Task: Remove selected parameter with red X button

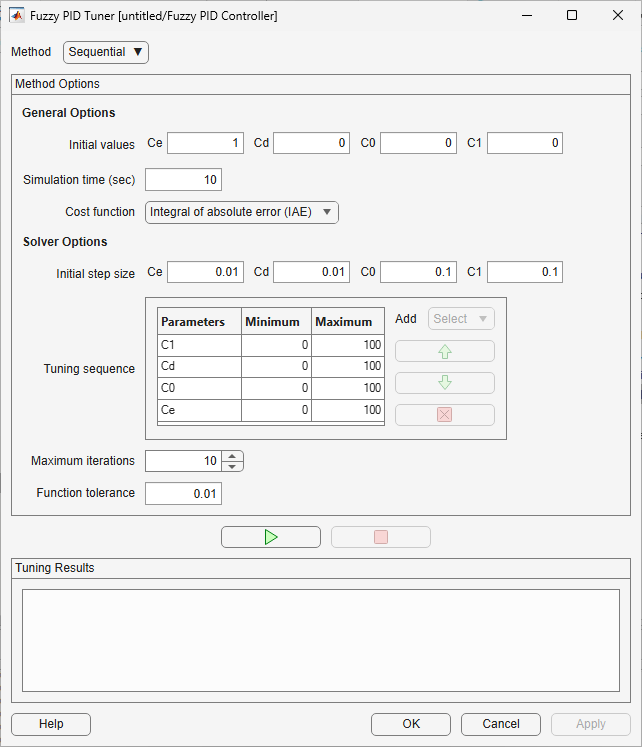Action: [445, 414]
